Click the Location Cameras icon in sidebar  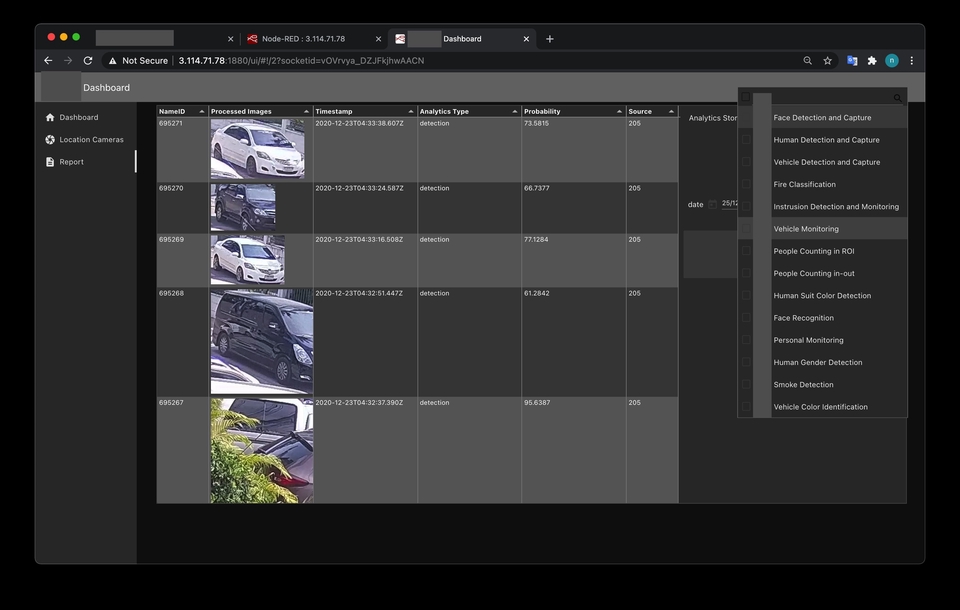tap(50, 140)
